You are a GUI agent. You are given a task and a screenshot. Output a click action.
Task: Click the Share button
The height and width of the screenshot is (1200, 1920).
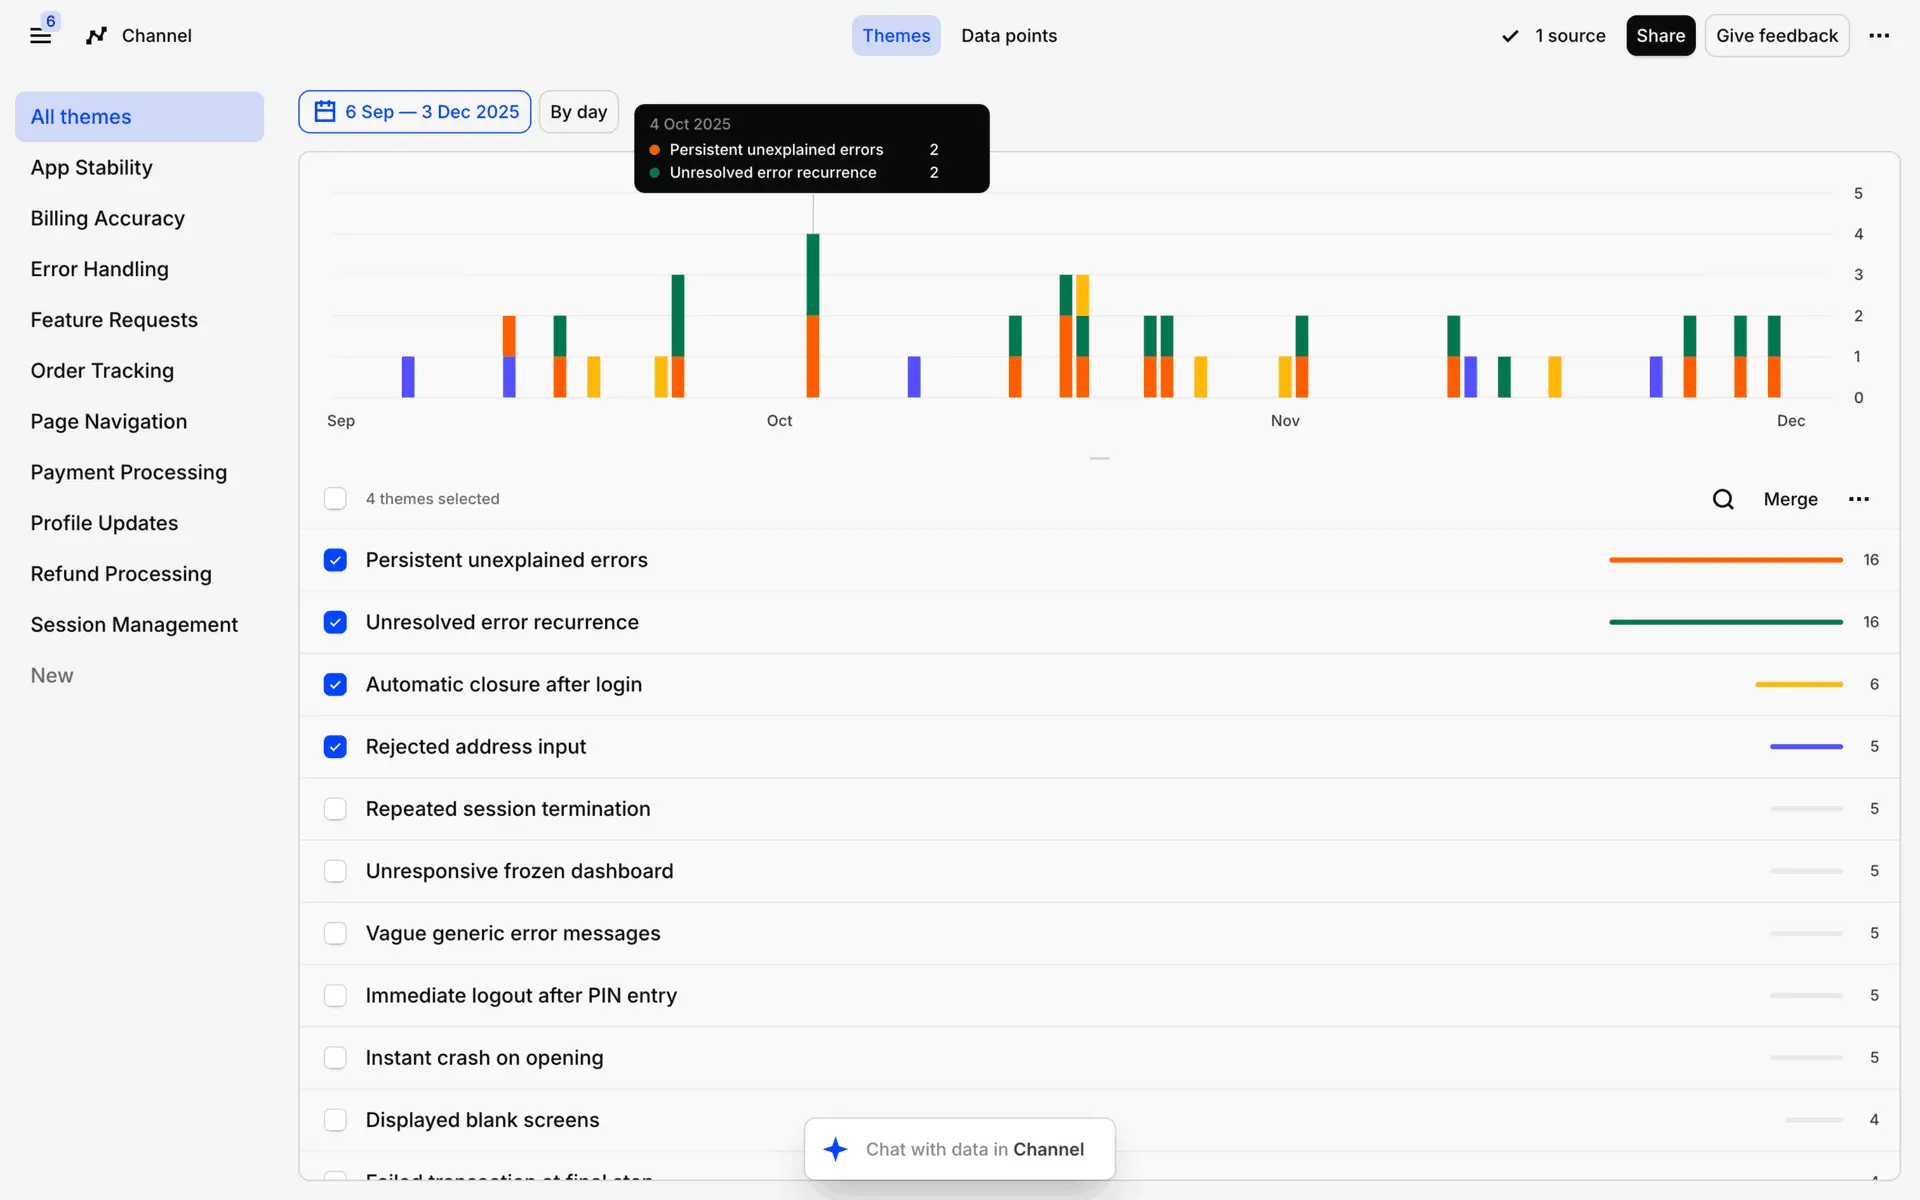(x=1660, y=36)
